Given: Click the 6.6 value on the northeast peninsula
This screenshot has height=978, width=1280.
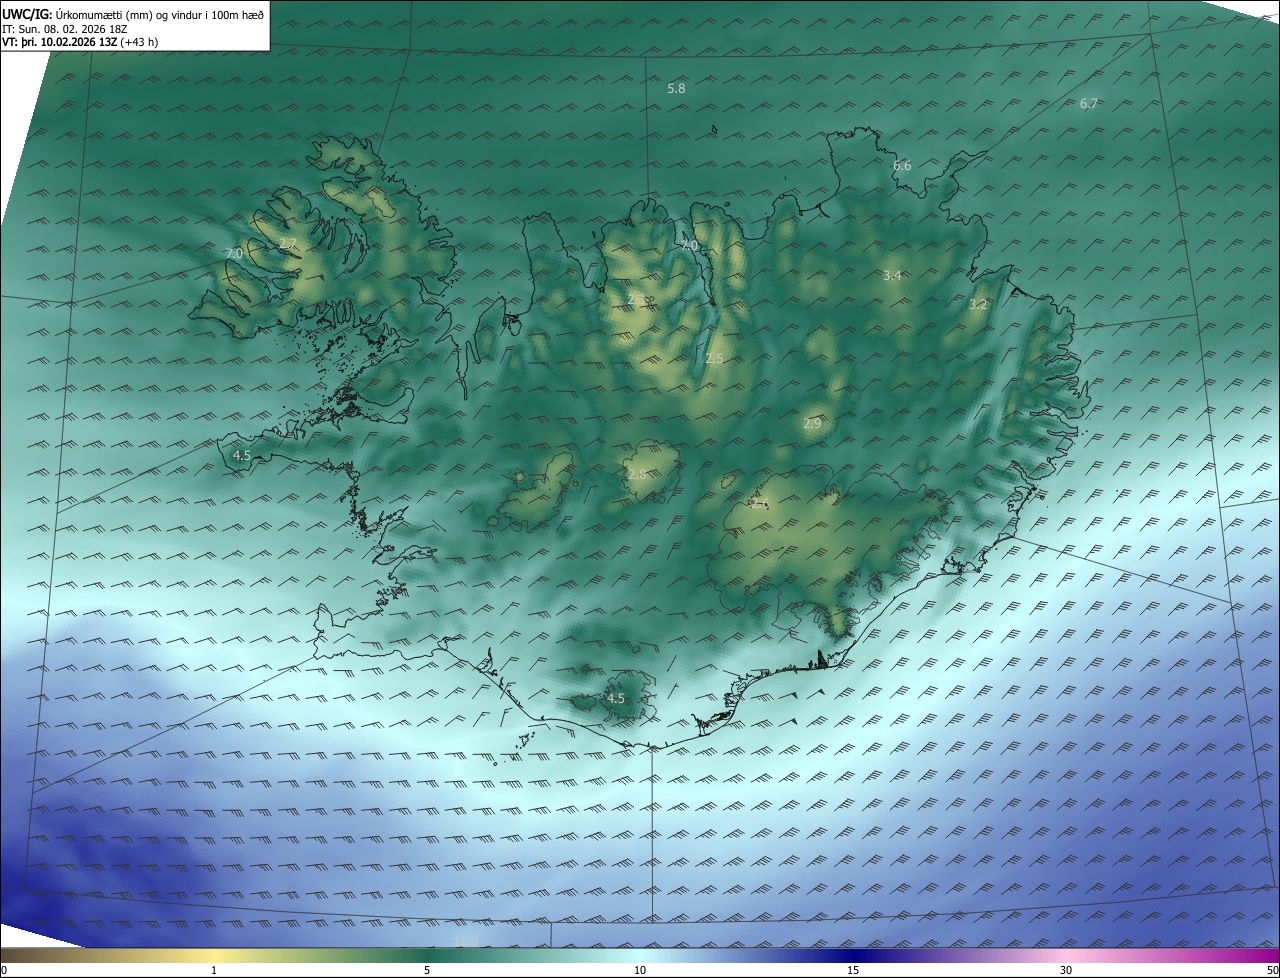Looking at the screenshot, I should [x=902, y=166].
